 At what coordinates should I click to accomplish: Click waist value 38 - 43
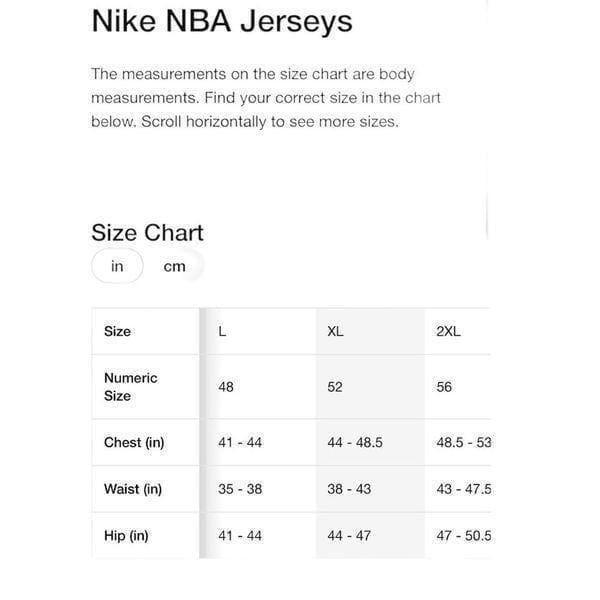pos(349,489)
